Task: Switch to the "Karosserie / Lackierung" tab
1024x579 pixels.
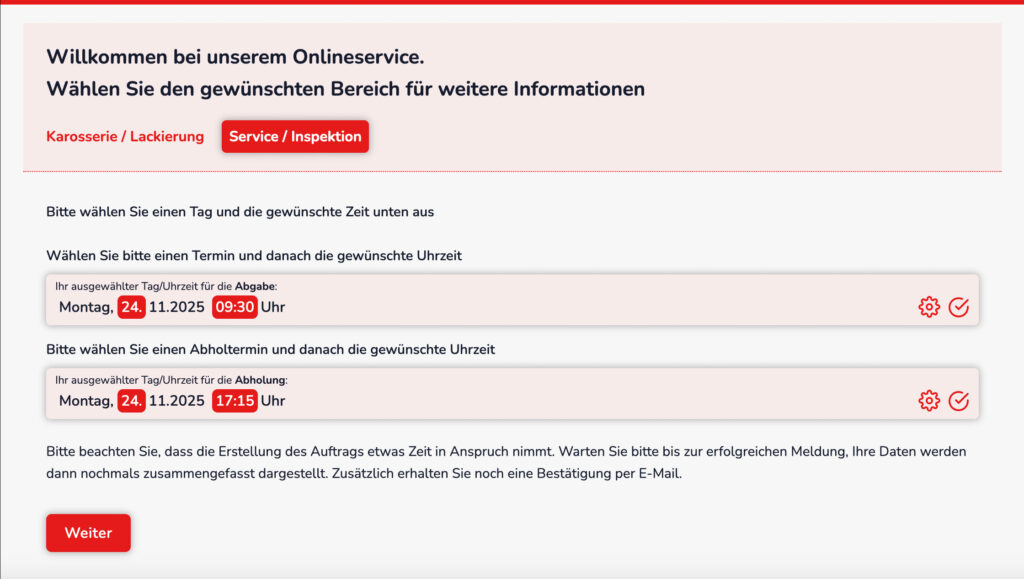Action: pos(125,136)
